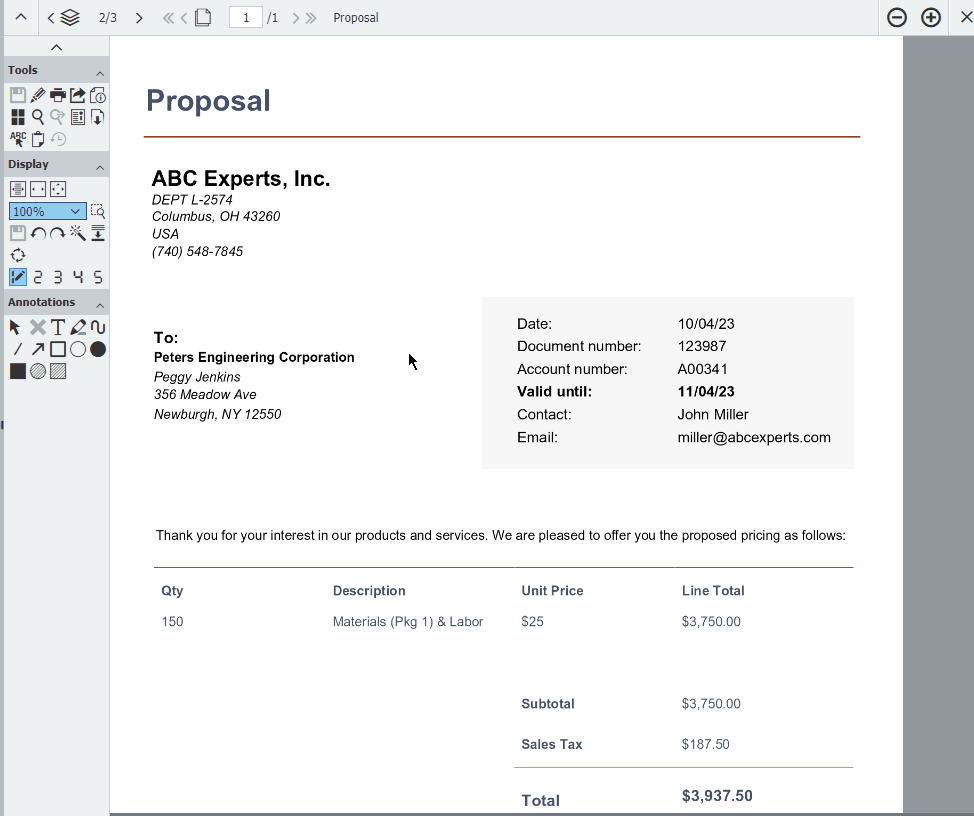Viewport: 974px width, 816px height.
Task: Collapse the Display panel section
Action: coord(100,165)
